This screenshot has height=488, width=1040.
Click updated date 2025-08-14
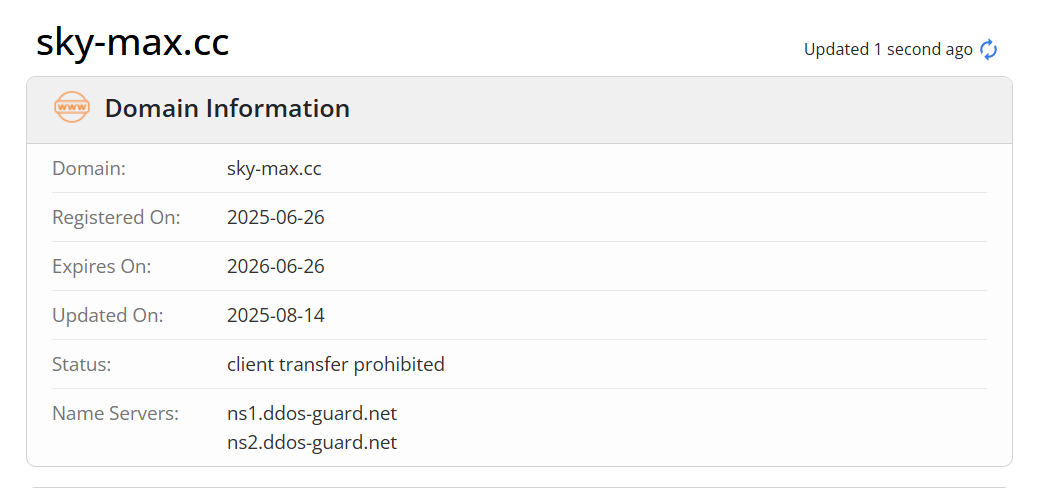pos(276,316)
